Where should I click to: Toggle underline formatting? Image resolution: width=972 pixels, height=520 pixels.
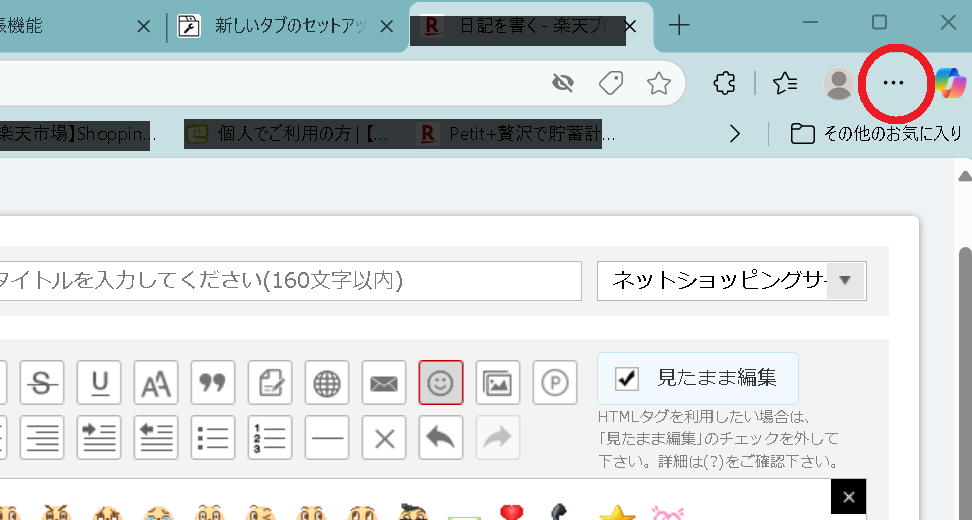pyautogui.click(x=99, y=382)
